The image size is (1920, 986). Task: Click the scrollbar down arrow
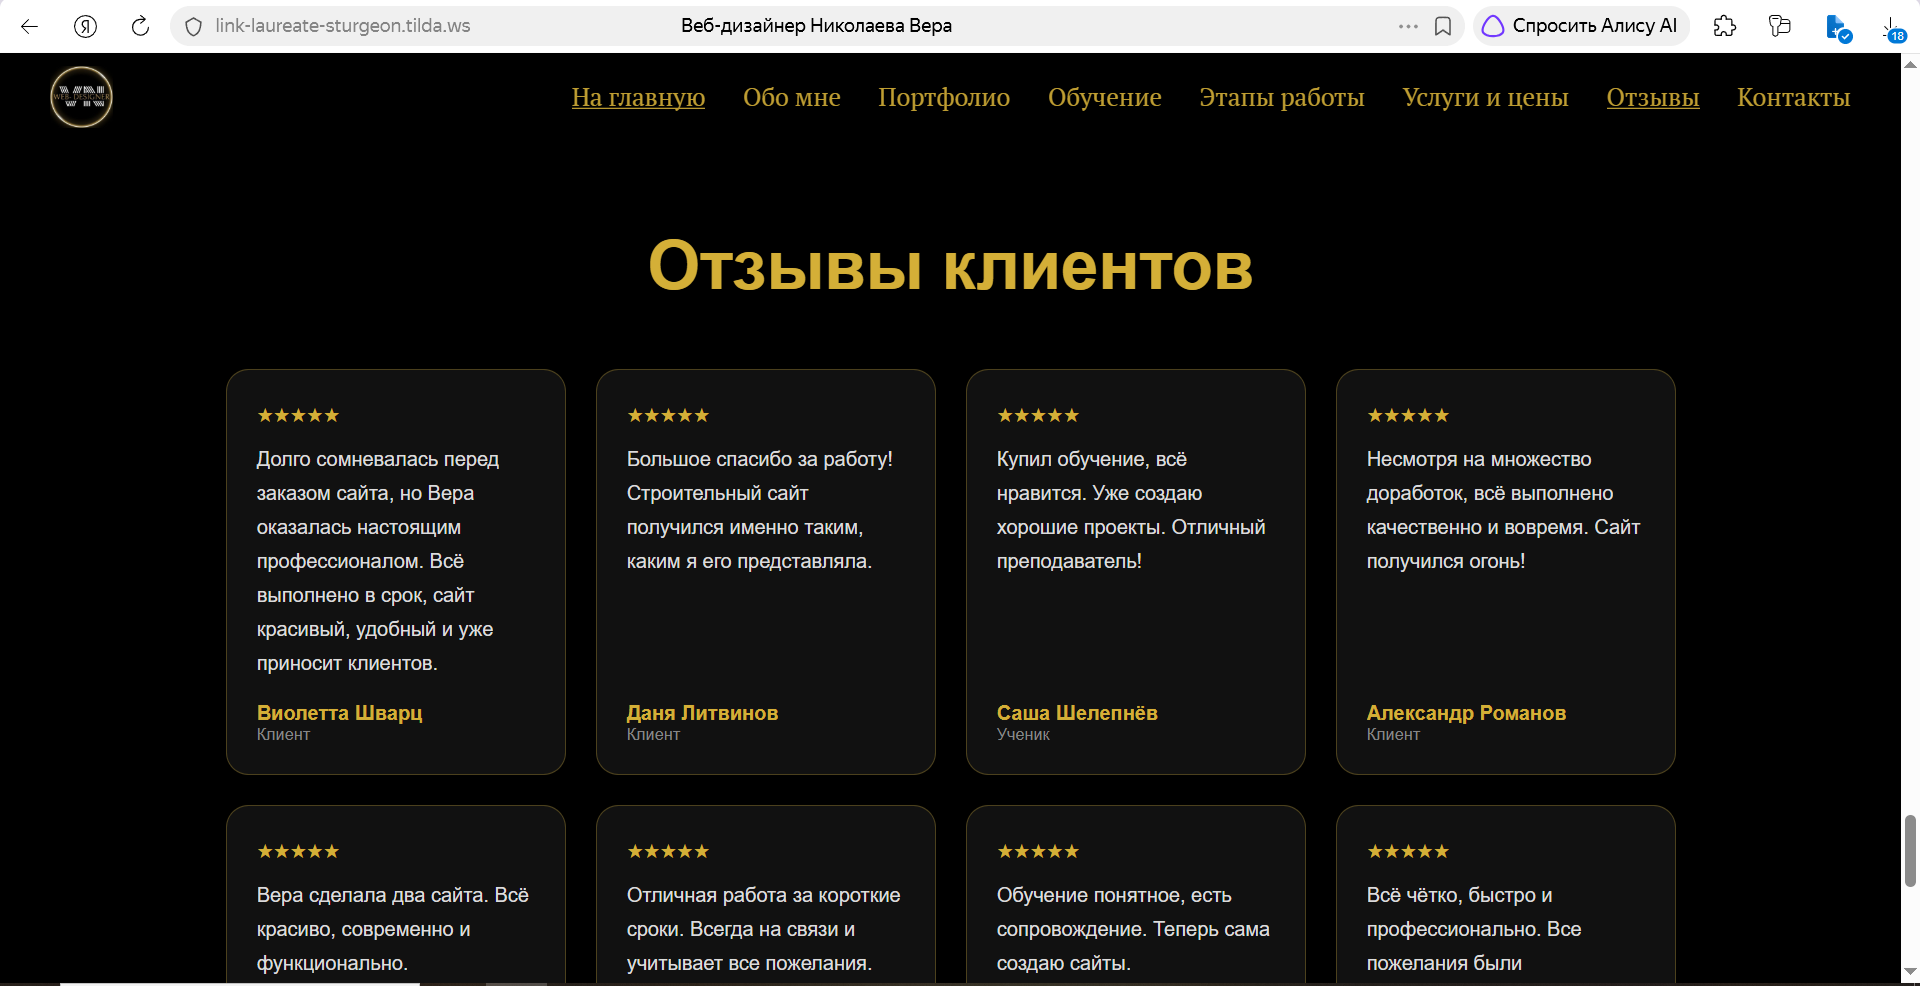coord(1910,971)
